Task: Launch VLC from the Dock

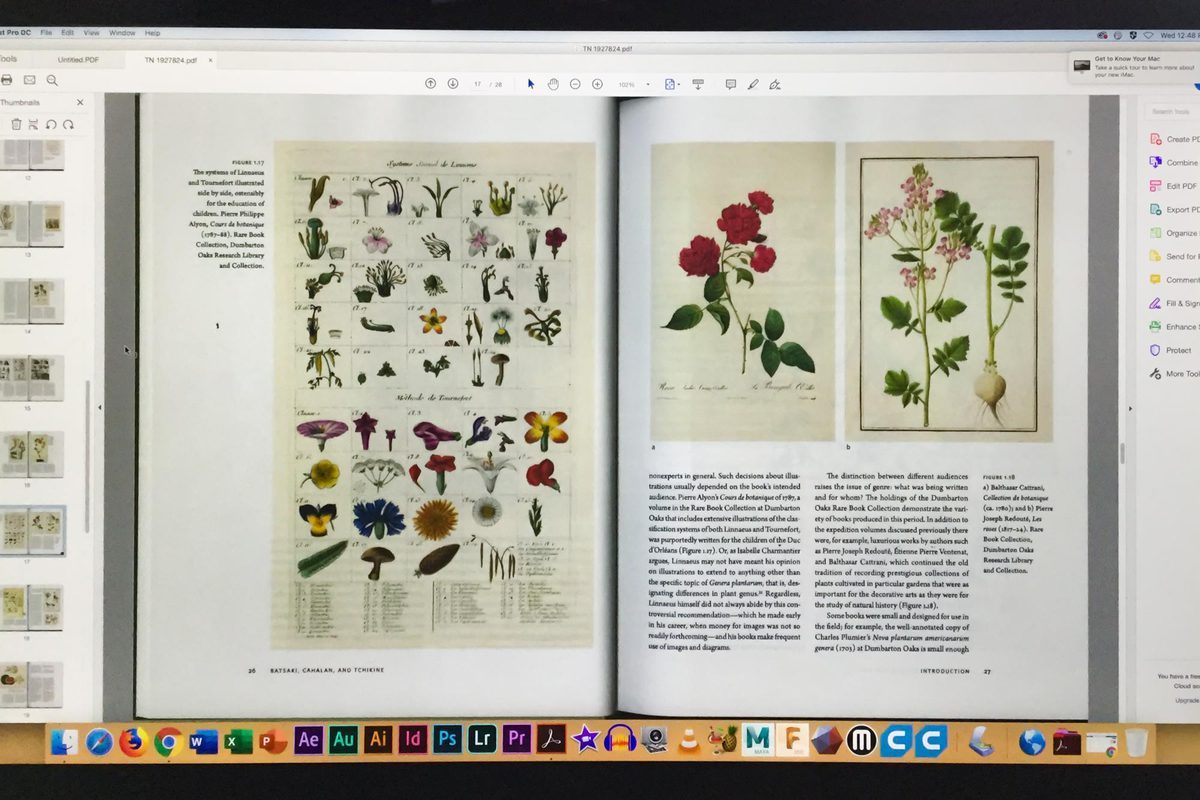Action: click(688, 741)
